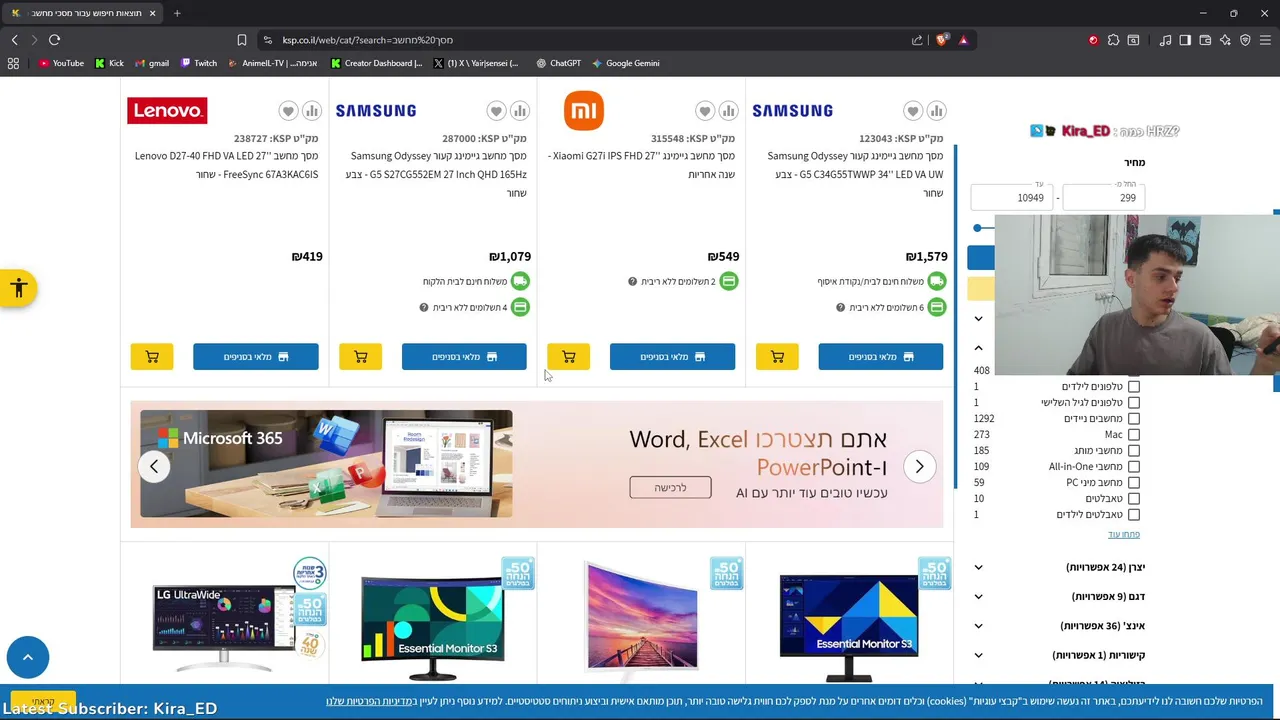Add ₪549 Xiaomi monitor to cart
Image resolution: width=1280 pixels, height=720 pixels.
tap(568, 357)
